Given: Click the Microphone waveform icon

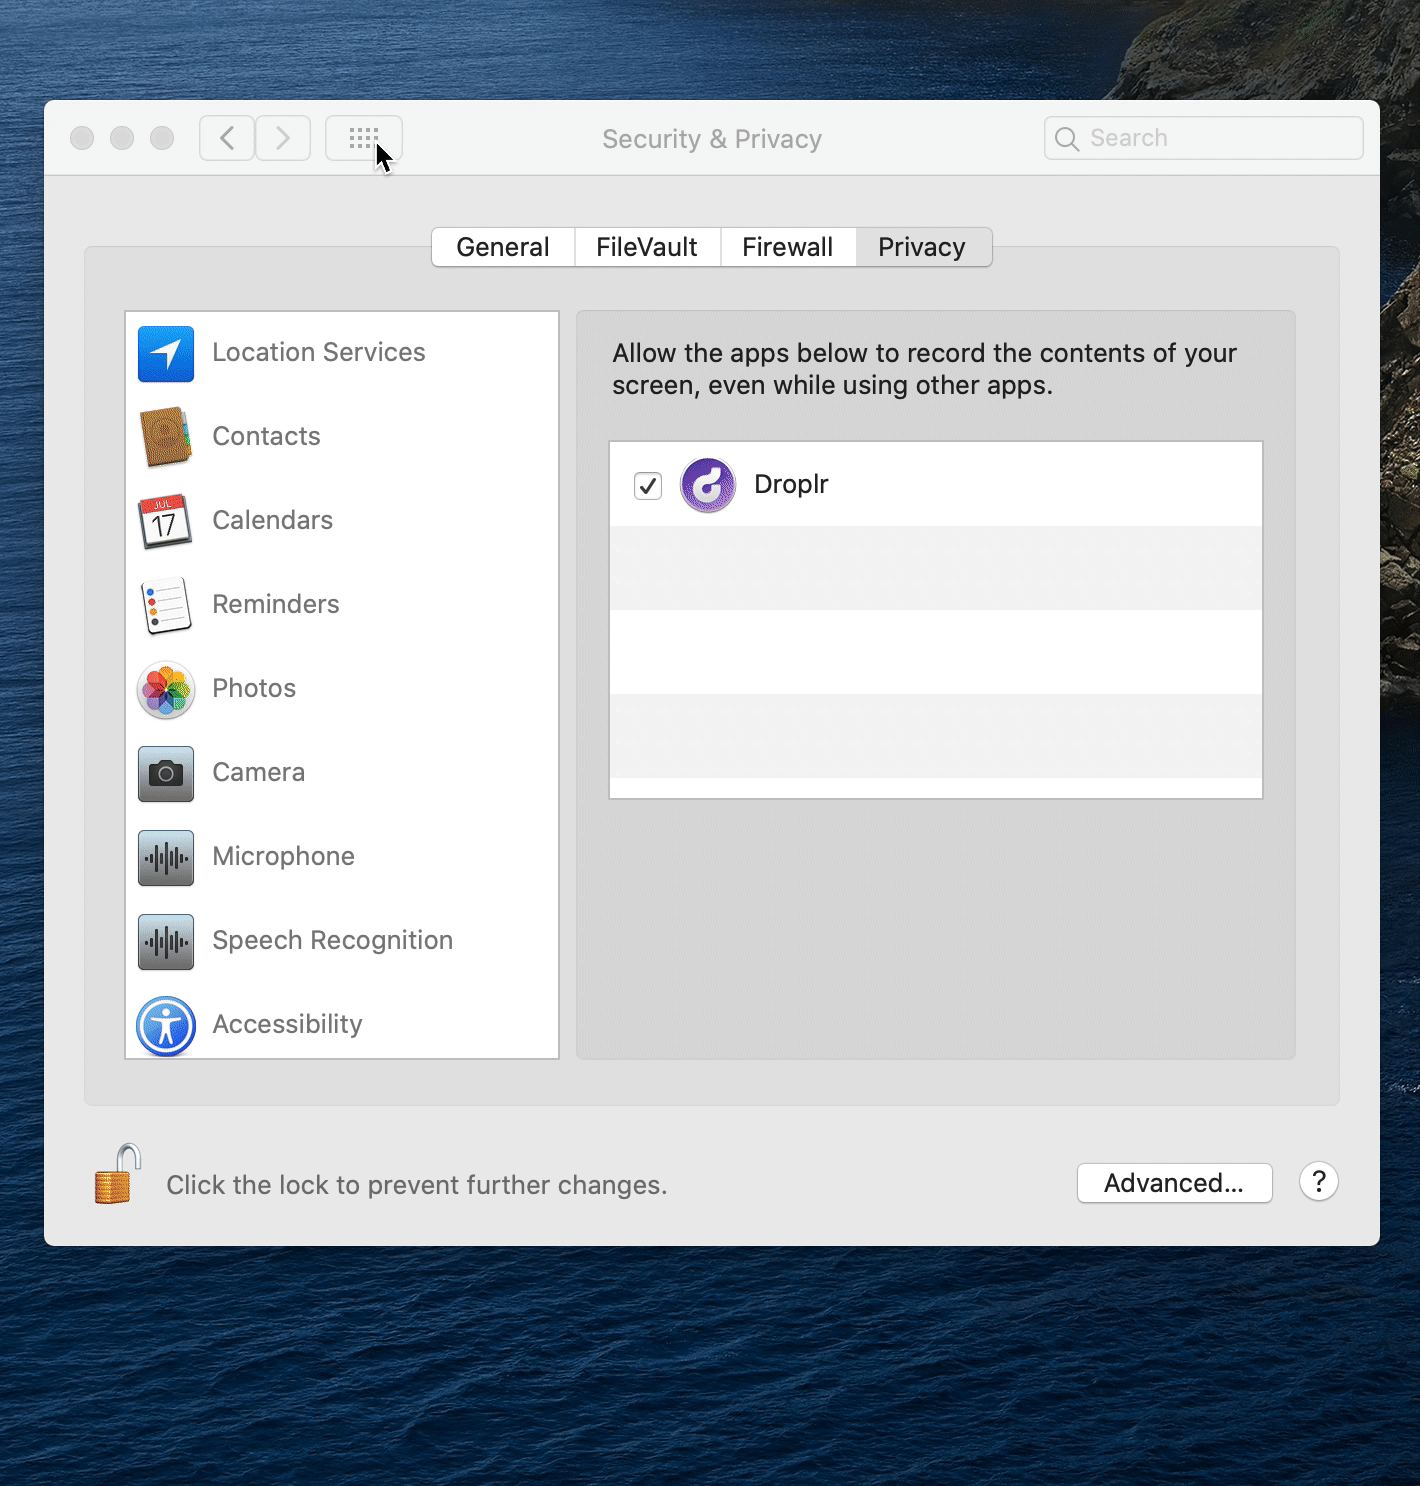Looking at the screenshot, I should pos(166,857).
